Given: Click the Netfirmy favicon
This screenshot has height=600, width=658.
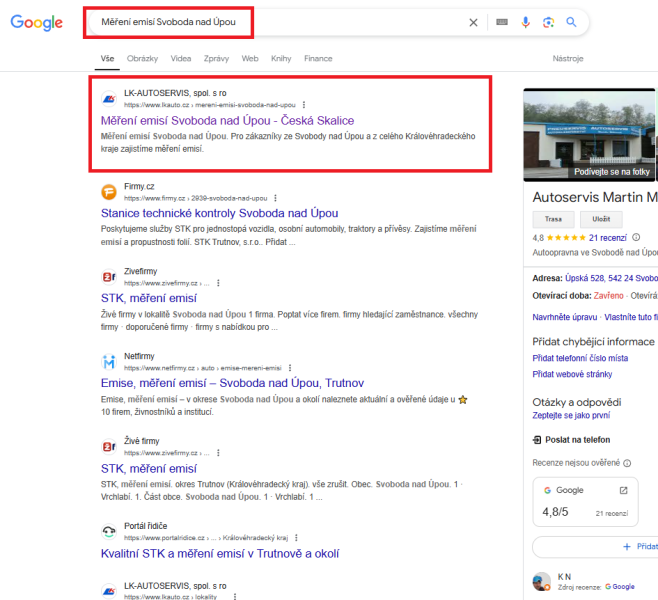Looking at the screenshot, I should (109, 362).
